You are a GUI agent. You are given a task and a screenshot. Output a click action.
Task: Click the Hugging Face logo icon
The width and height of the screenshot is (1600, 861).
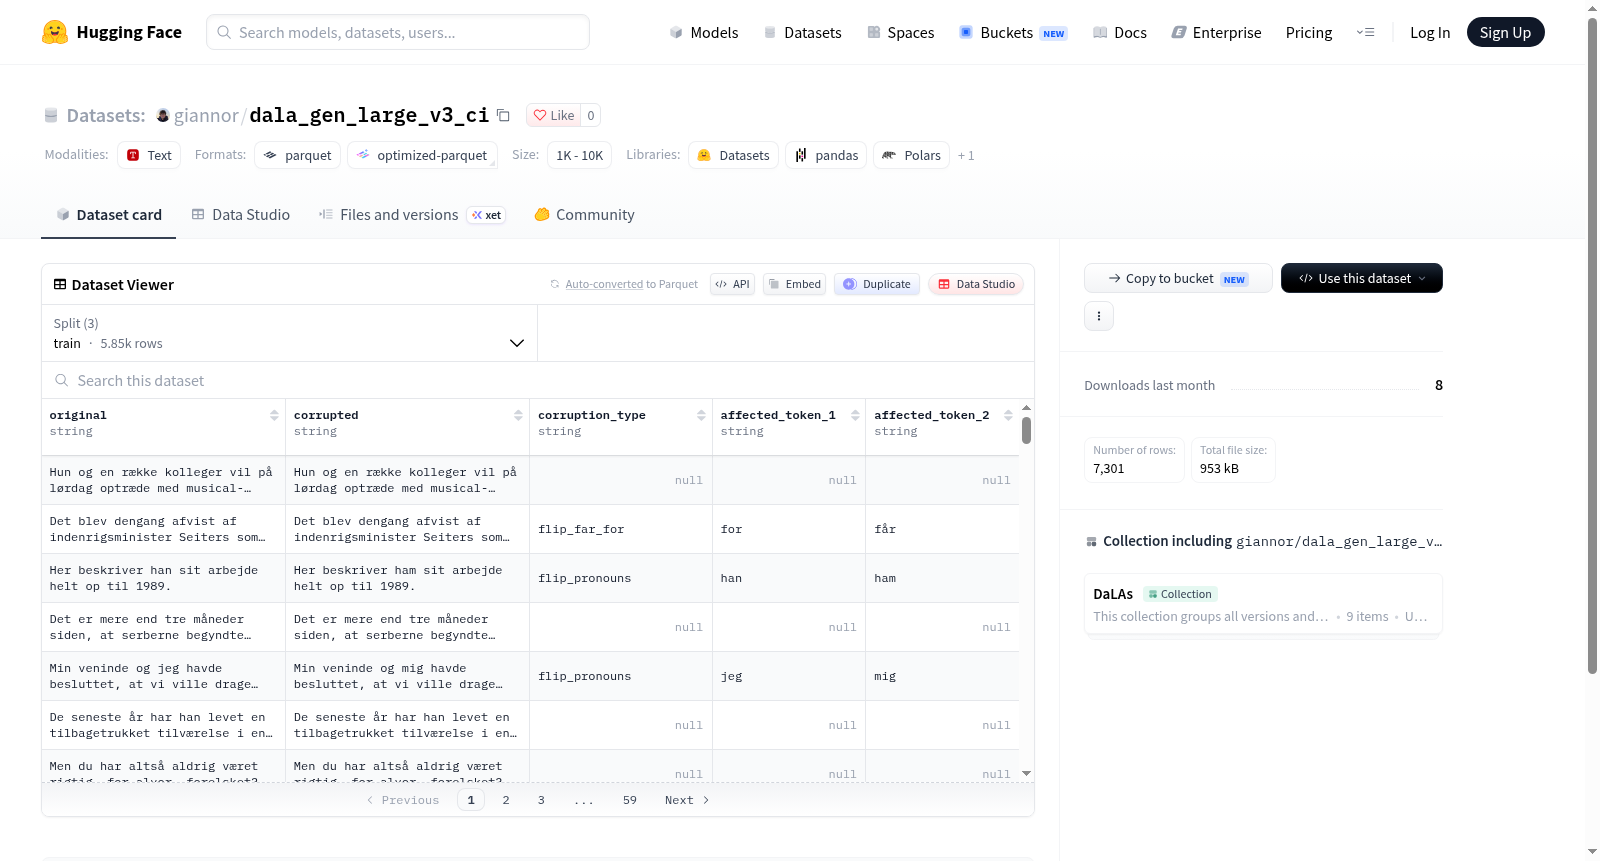point(55,32)
